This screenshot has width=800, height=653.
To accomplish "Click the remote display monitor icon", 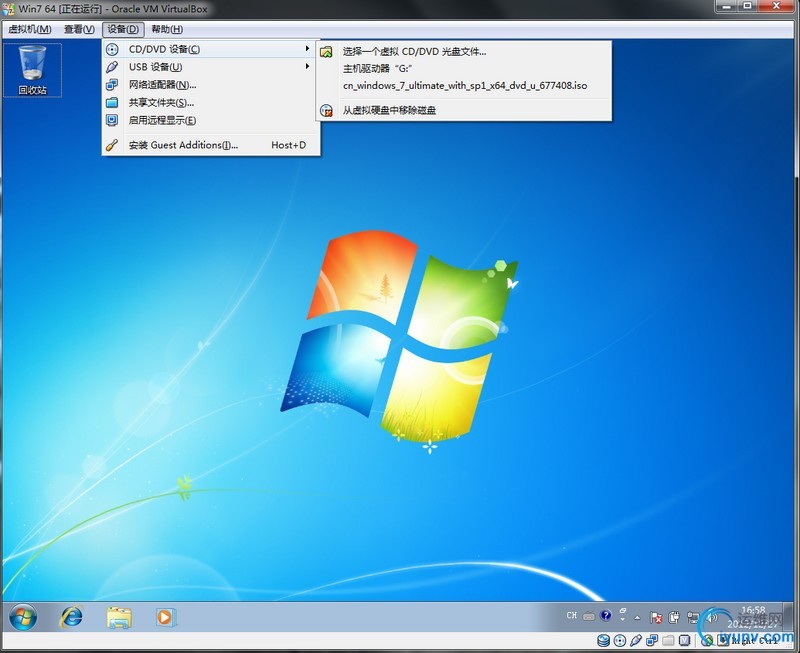I will click(x=112, y=120).
